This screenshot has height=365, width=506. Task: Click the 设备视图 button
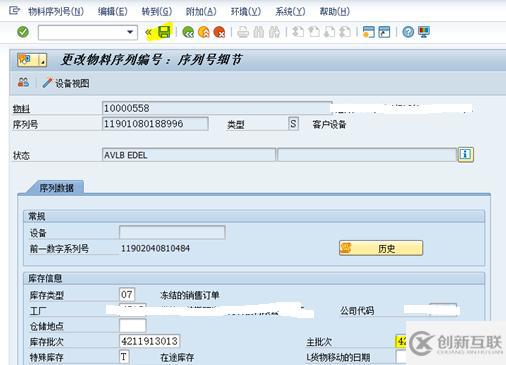tap(66, 83)
